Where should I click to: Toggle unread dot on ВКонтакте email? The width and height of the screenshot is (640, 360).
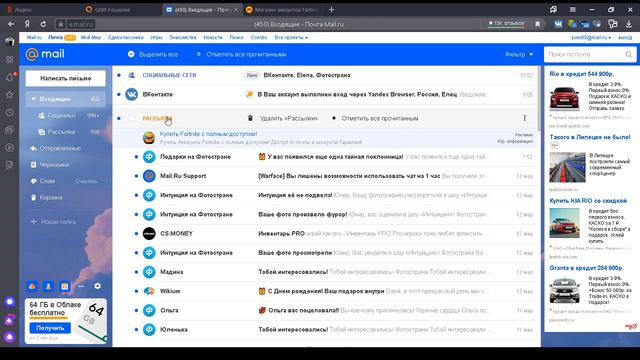119,94
